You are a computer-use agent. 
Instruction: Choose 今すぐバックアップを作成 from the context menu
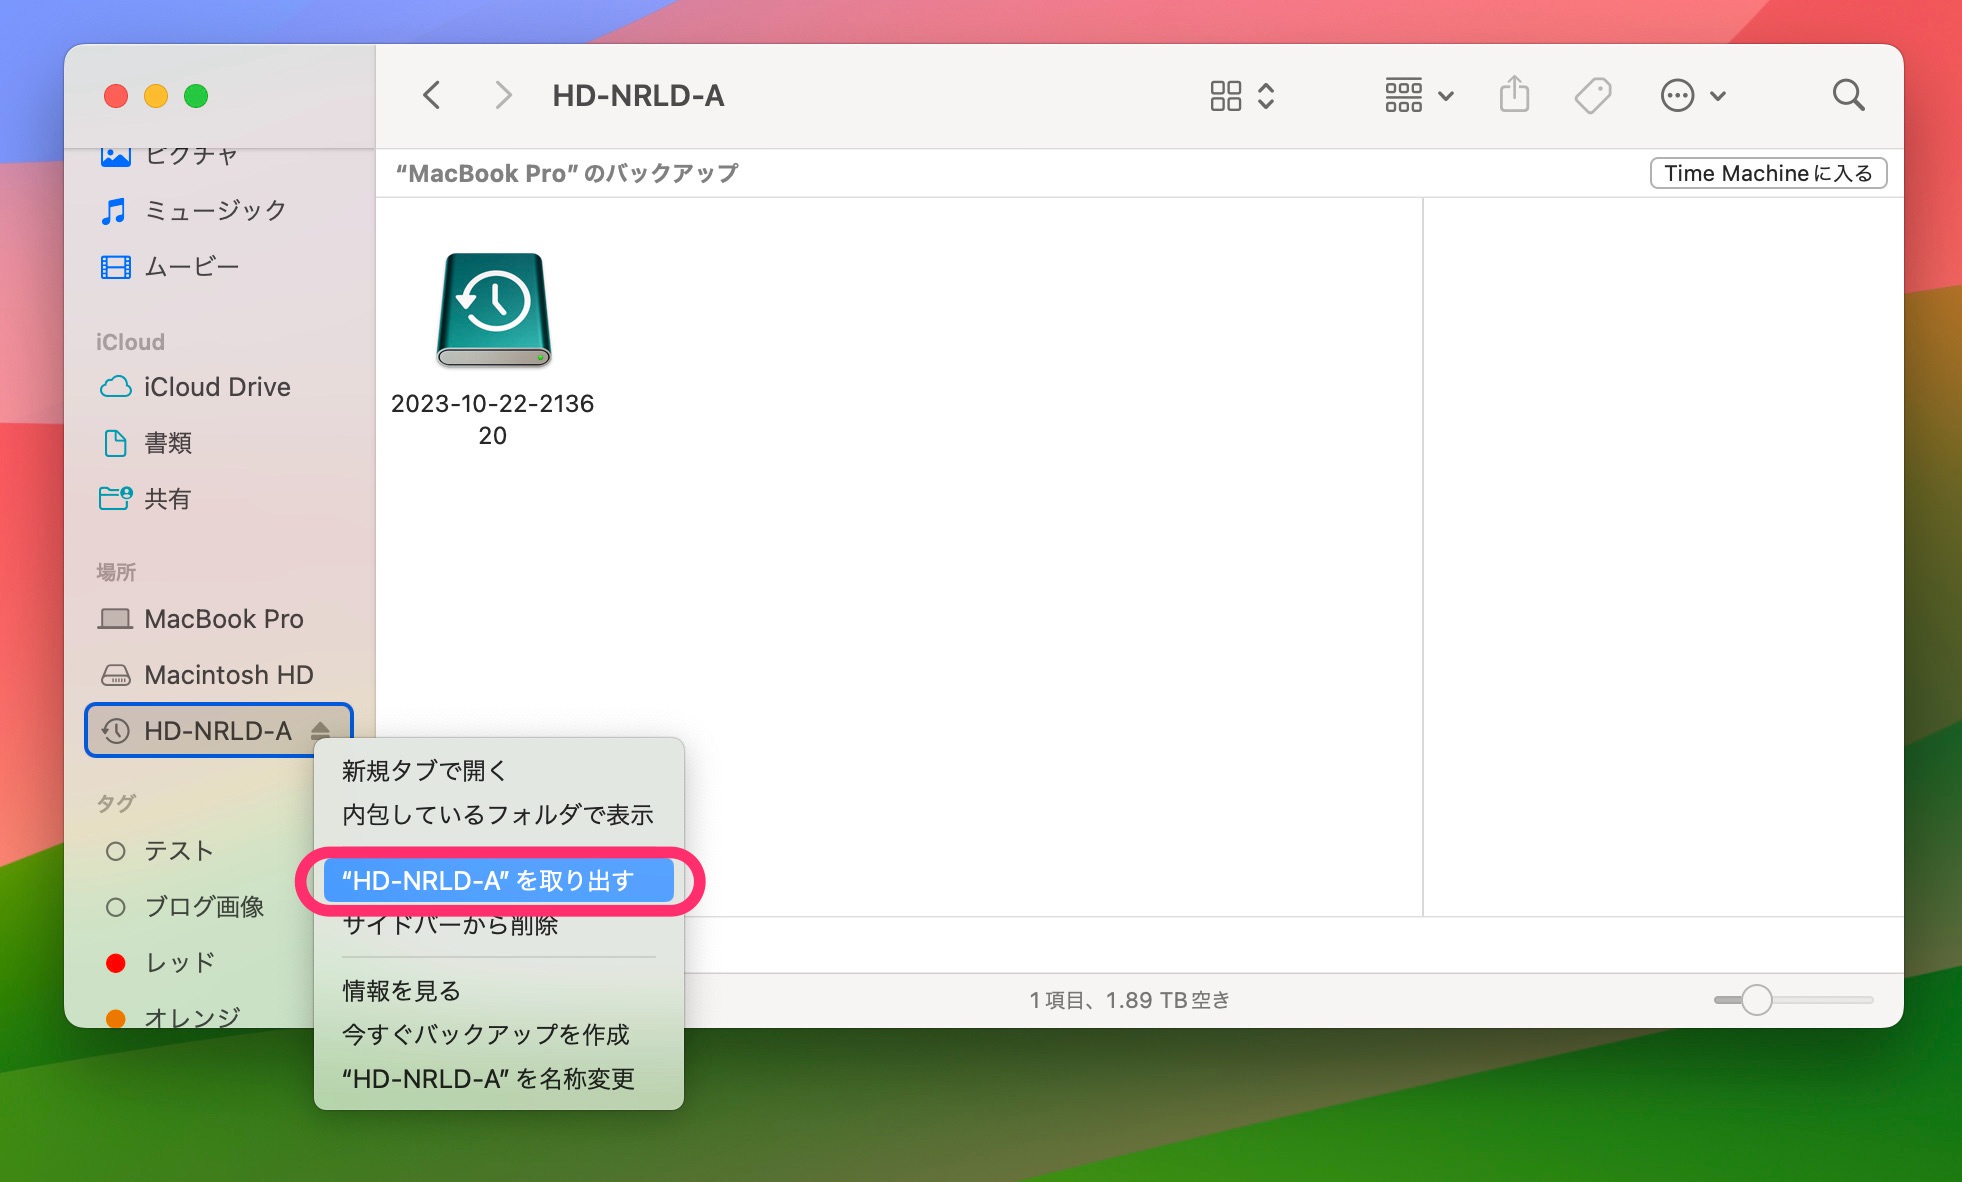click(x=499, y=1035)
